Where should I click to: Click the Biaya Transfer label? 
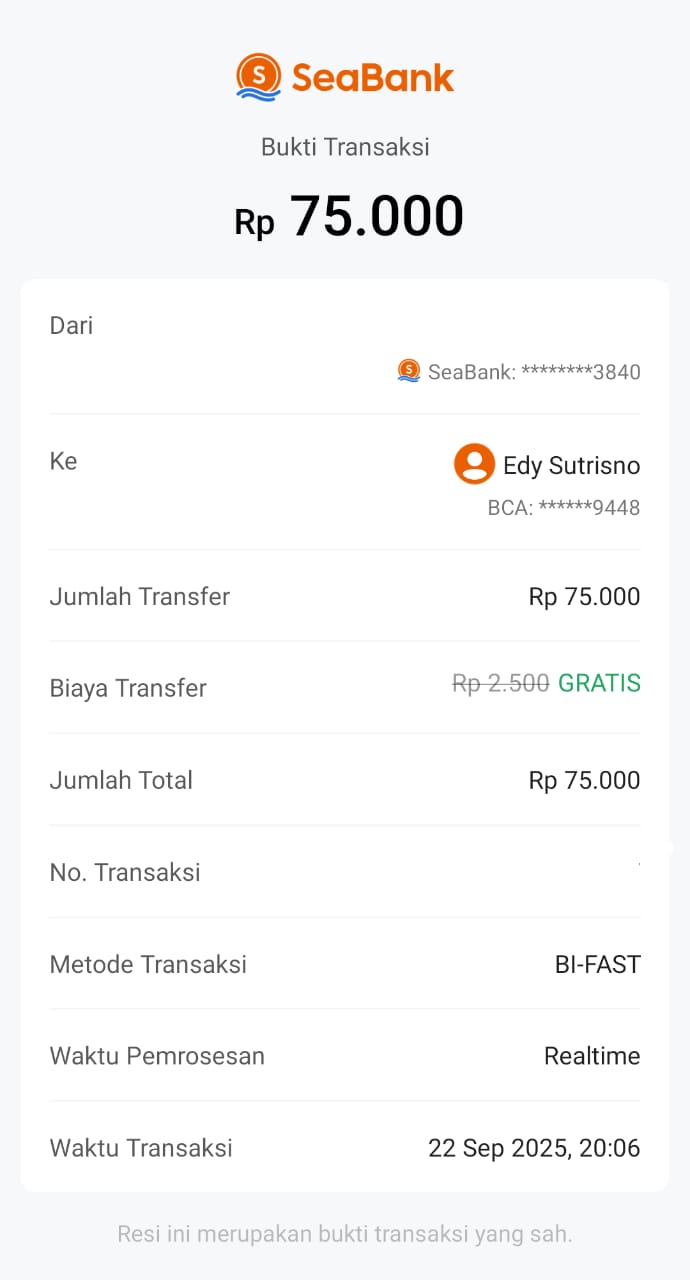point(128,688)
